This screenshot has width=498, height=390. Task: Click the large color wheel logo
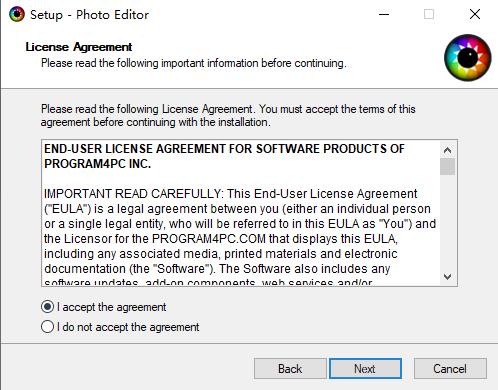[x=468, y=58]
